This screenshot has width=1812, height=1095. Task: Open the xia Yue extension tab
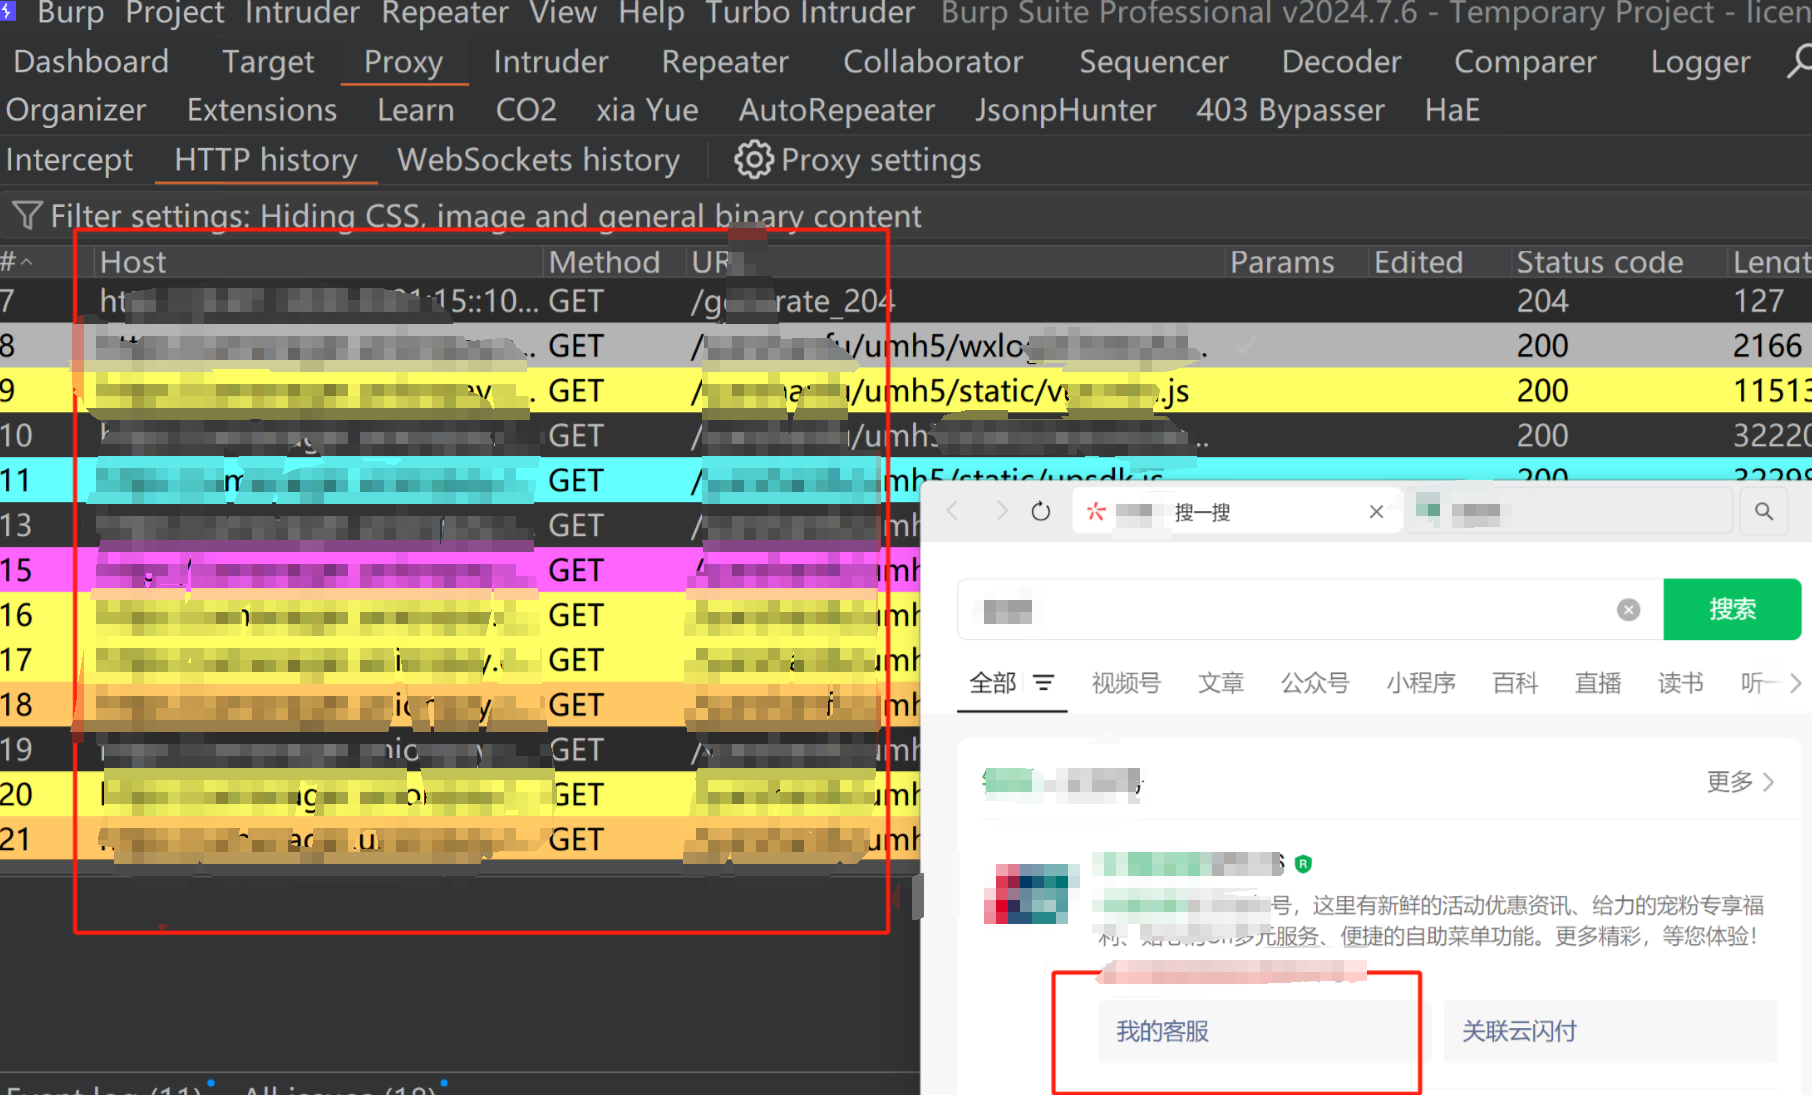click(x=647, y=110)
